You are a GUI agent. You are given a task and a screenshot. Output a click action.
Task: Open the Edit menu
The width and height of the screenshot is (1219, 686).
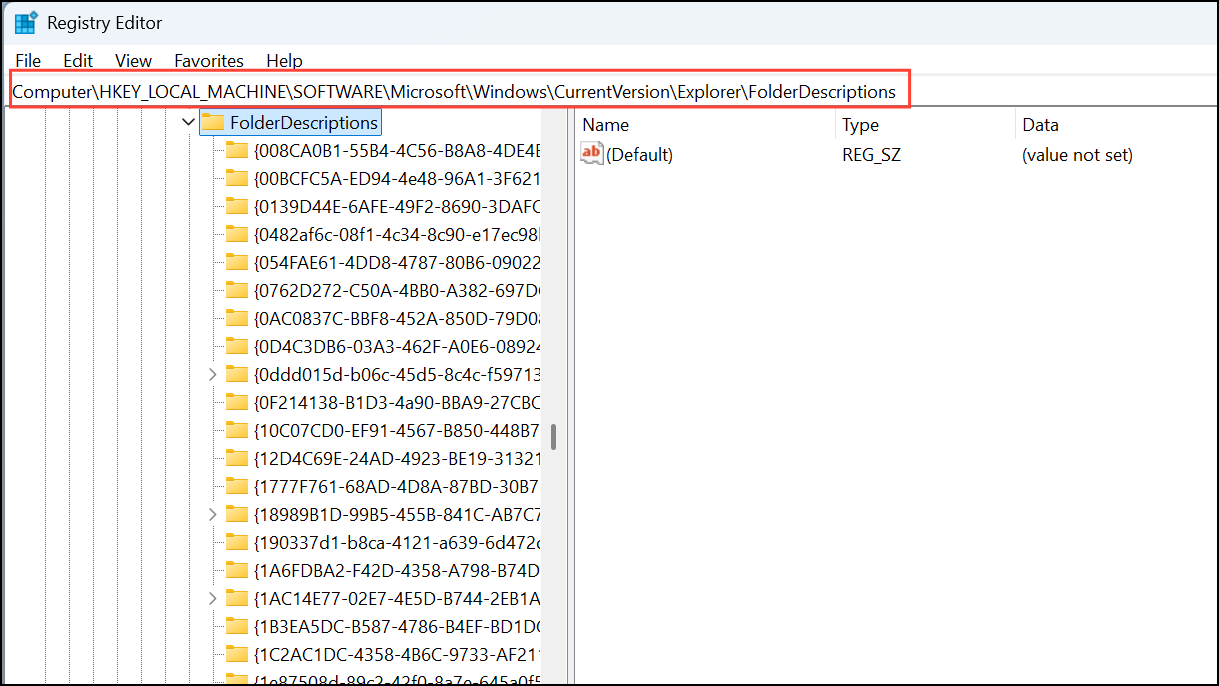tap(78, 61)
